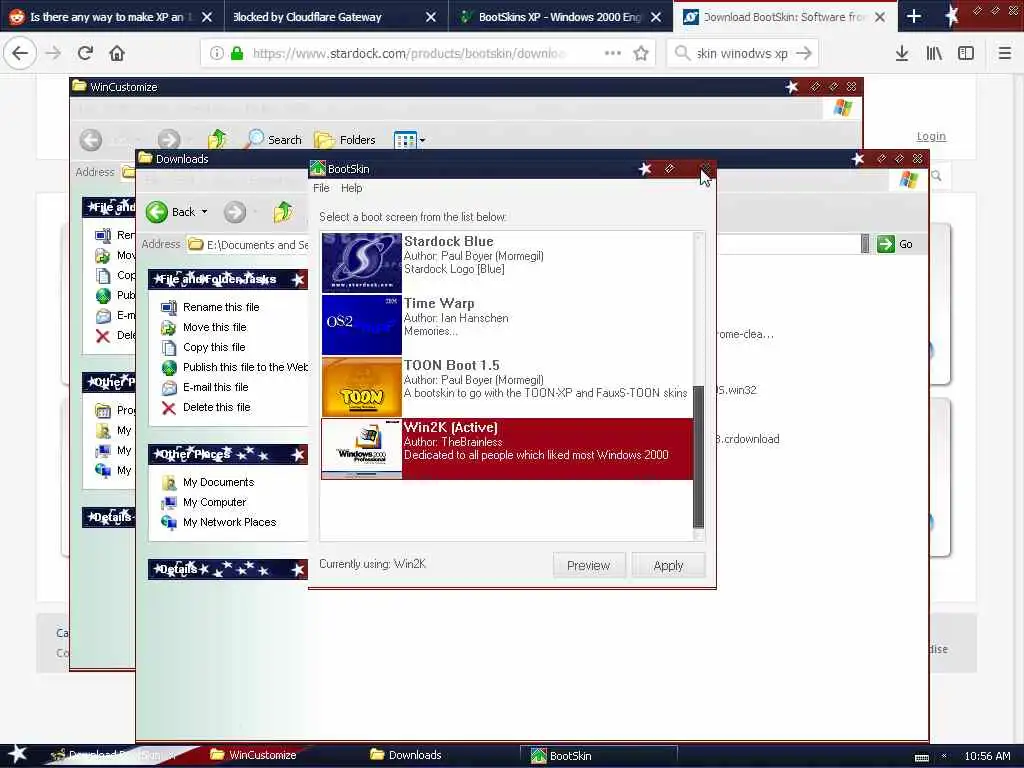
Task: Open the browser Library icon
Action: point(934,54)
